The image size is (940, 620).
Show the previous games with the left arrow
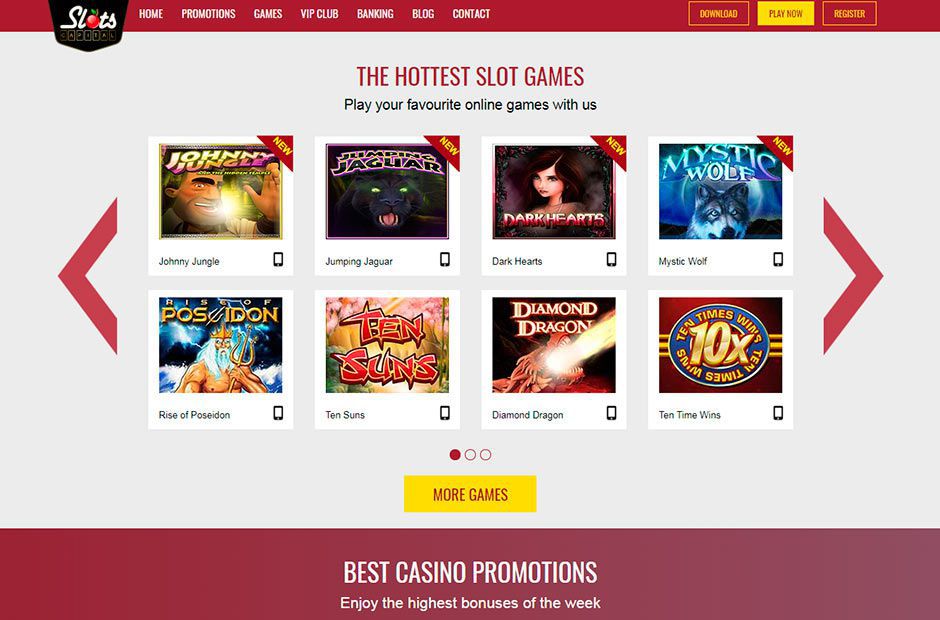88,276
